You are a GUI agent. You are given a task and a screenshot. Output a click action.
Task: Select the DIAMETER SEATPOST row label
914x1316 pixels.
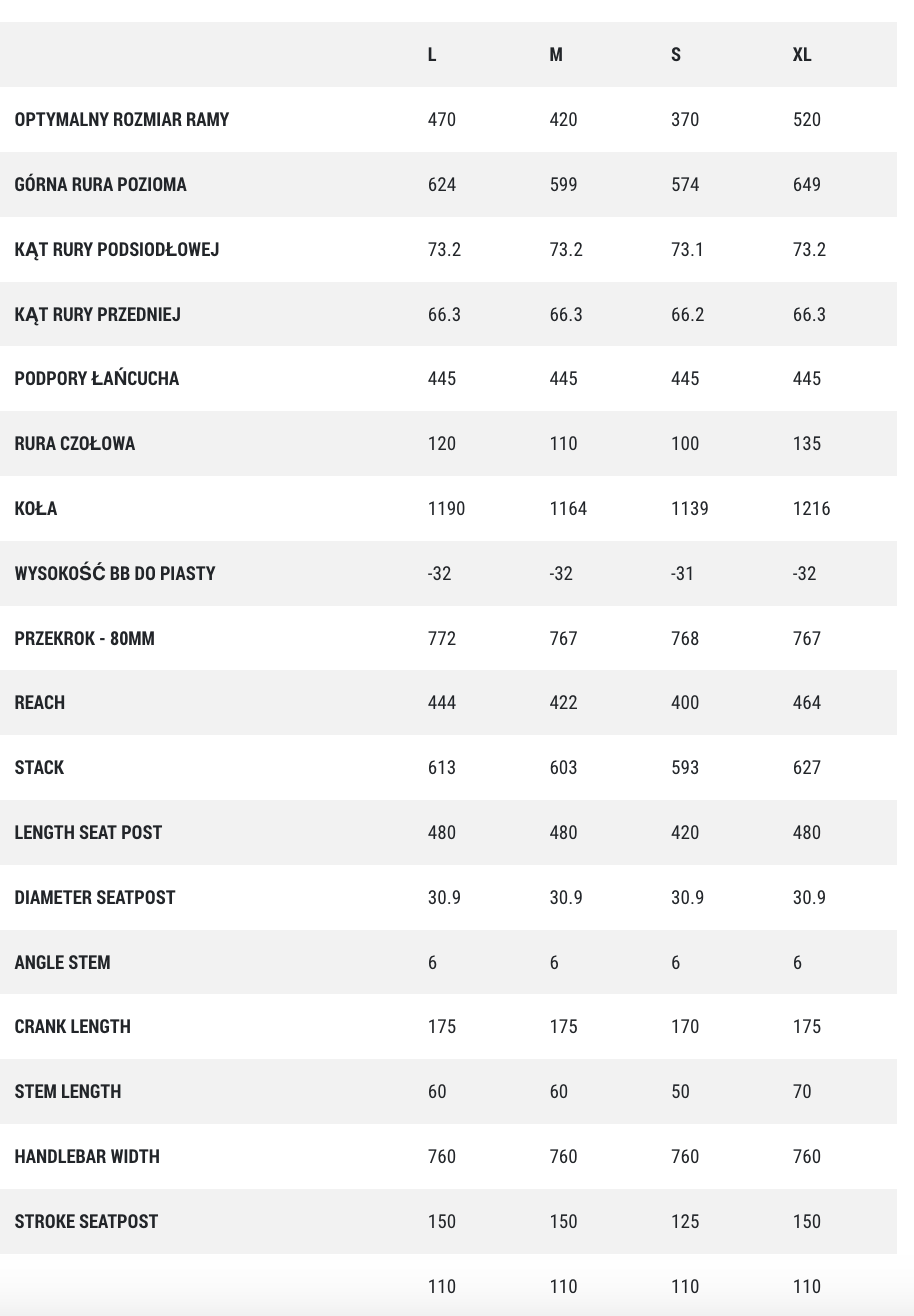tap(95, 898)
